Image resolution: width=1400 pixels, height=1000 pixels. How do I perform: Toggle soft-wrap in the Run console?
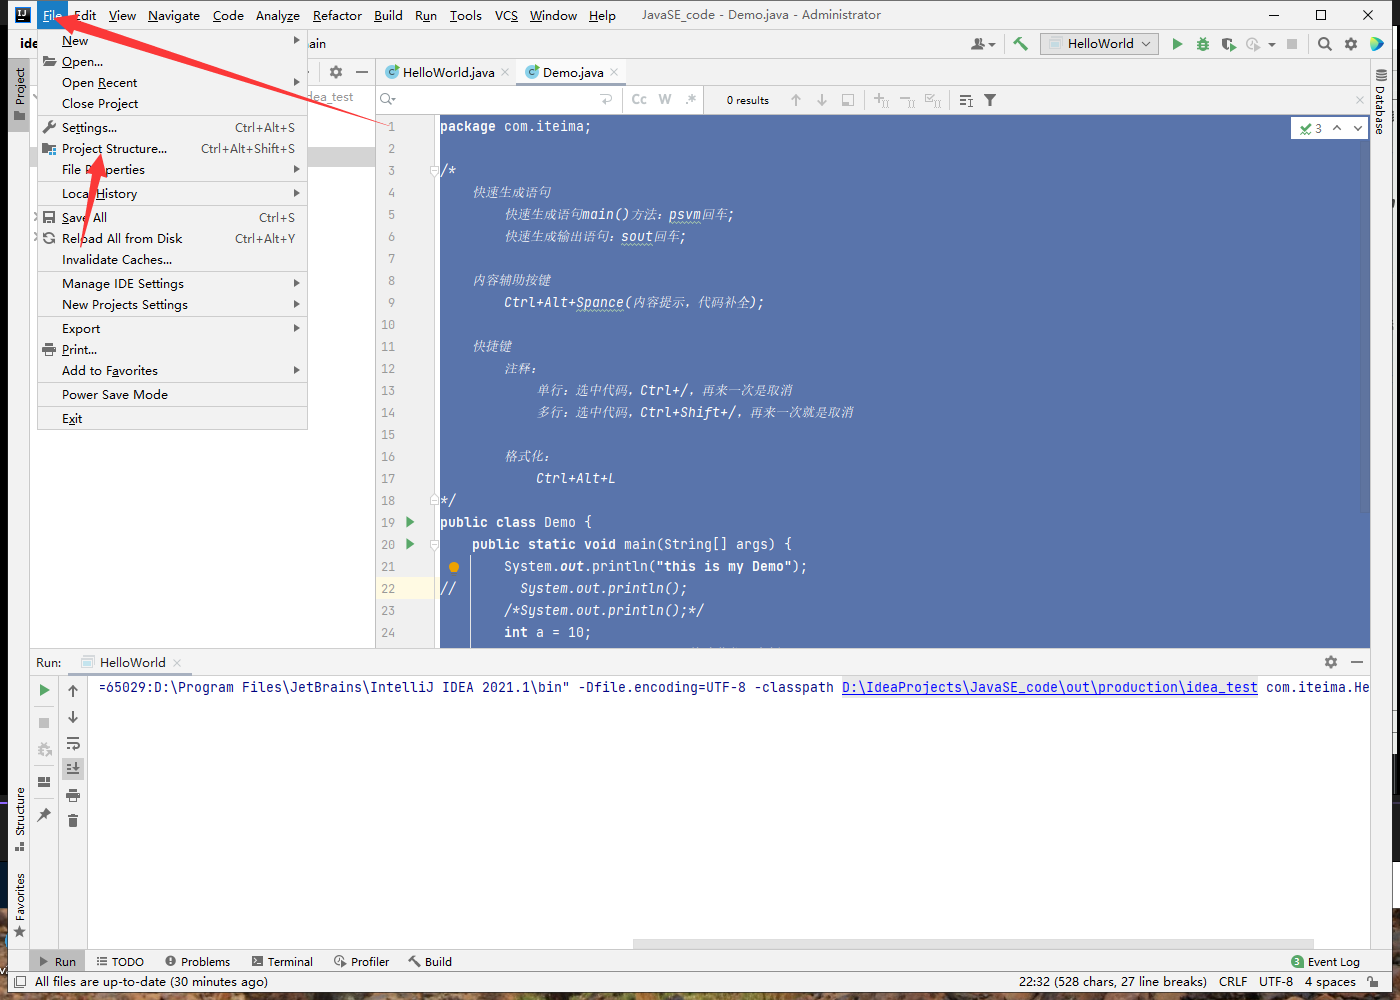coord(73,743)
